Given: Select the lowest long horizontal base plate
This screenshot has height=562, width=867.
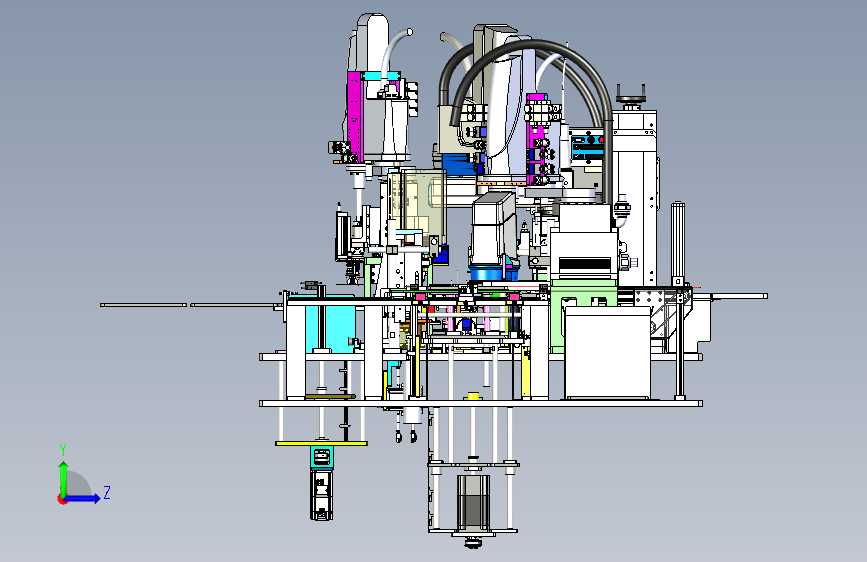Looking at the screenshot, I should pos(481,404).
